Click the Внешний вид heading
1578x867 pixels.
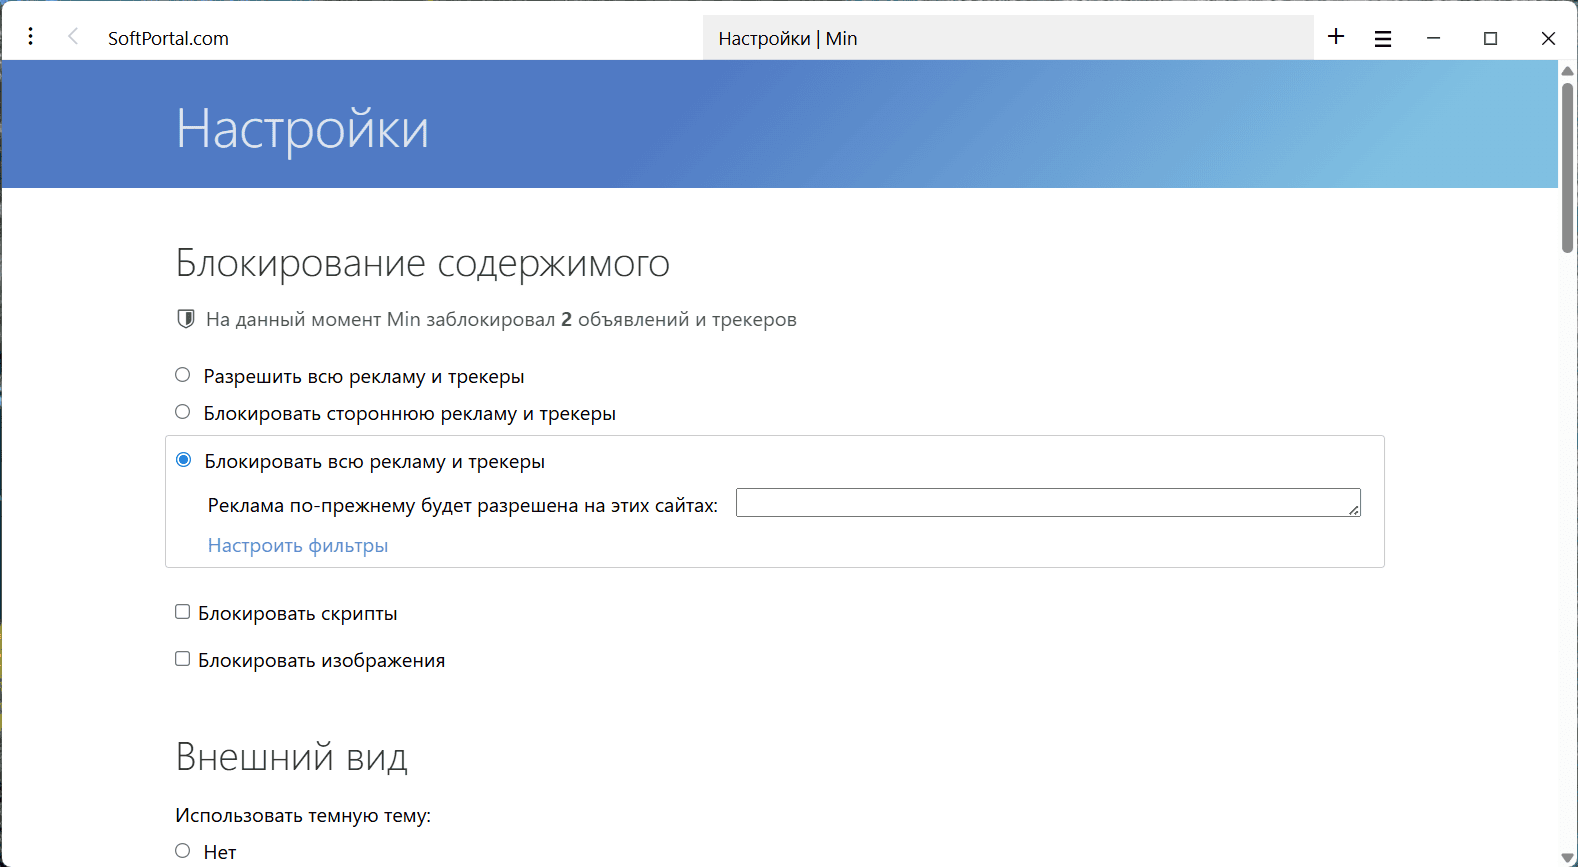(292, 757)
